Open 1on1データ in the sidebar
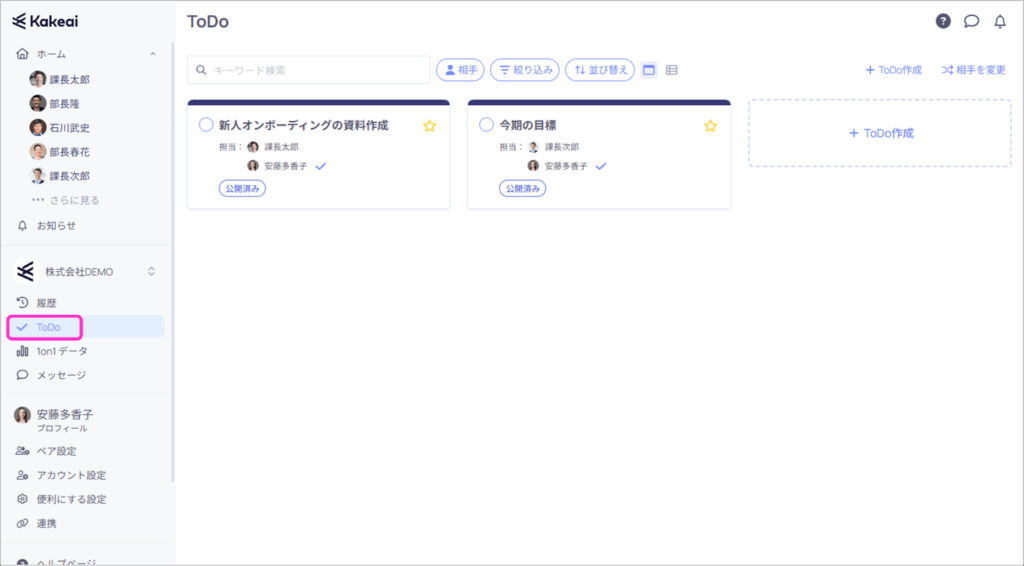Image resolution: width=1024 pixels, height=566 pixels. 62,351
